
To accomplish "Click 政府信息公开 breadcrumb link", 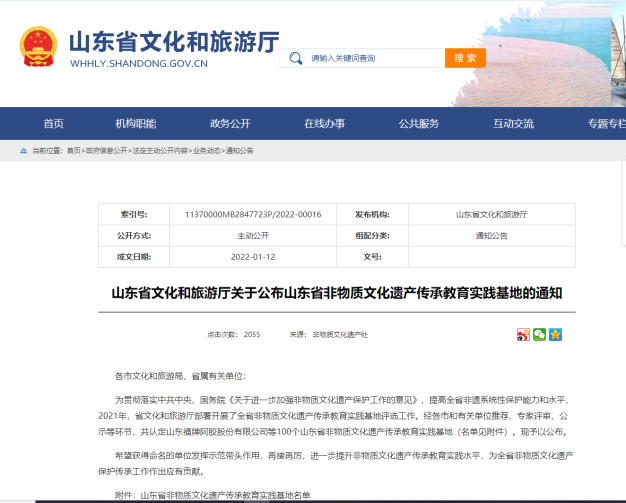I will tap(106, 151).
